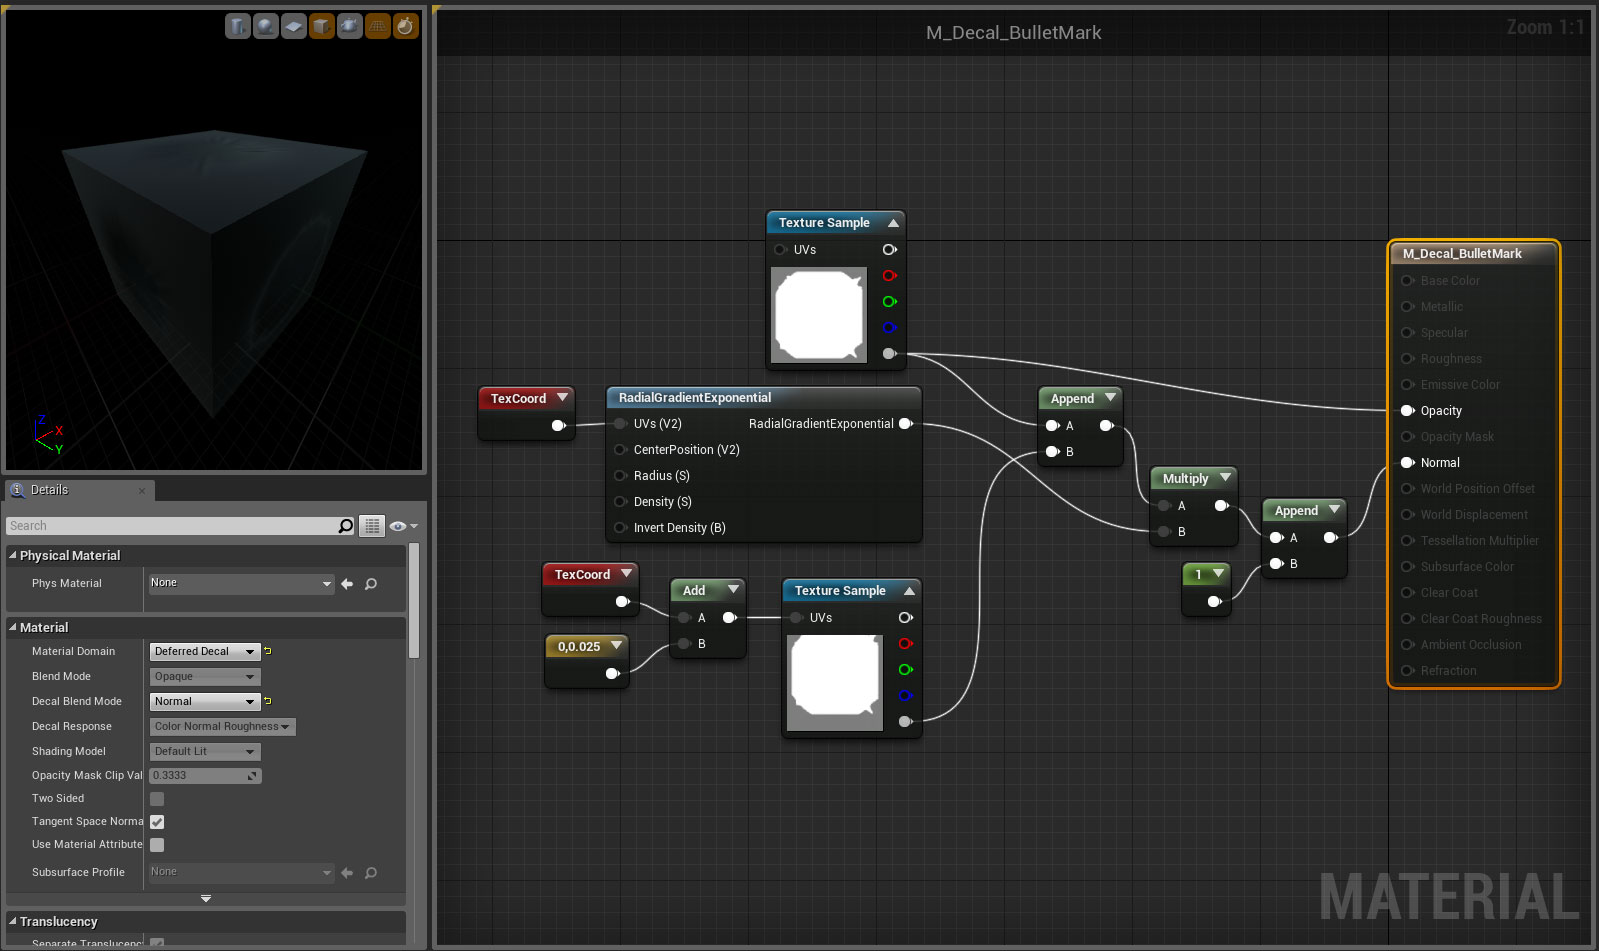The height and width of the screenshot is (951, 1599).
Task: Open Material Domain dropdown
Action: coord(205,651)
